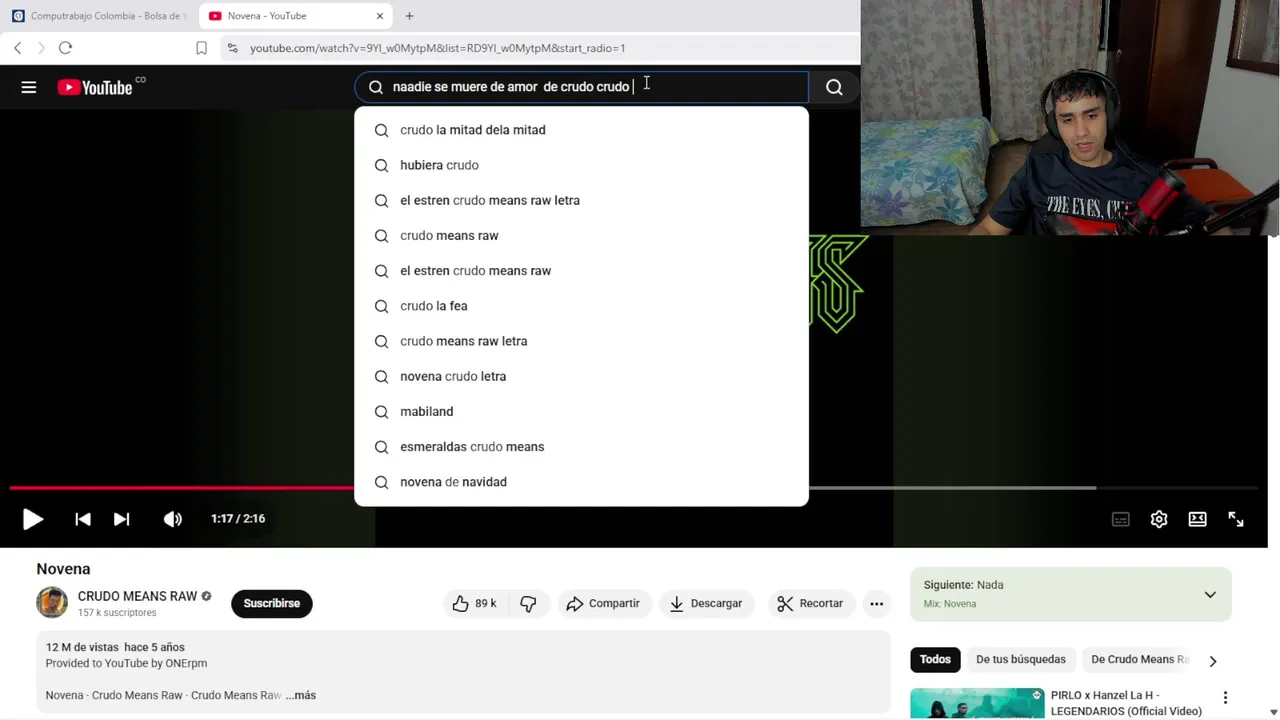This screenshot has height=720, width=1280.
Task: Select De Crudo Means Raw chip
Action: tap(1139, 659)
